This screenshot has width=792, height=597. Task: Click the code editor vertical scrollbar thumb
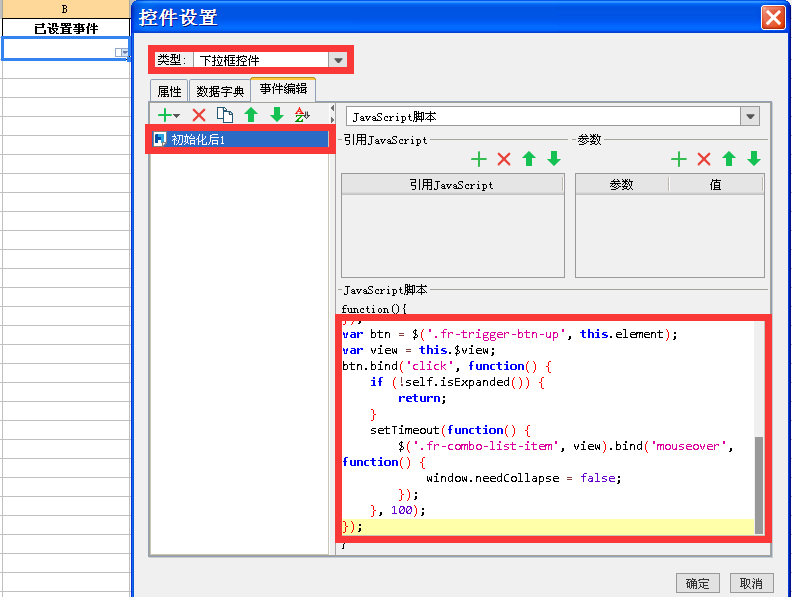[x=759, y=485]
